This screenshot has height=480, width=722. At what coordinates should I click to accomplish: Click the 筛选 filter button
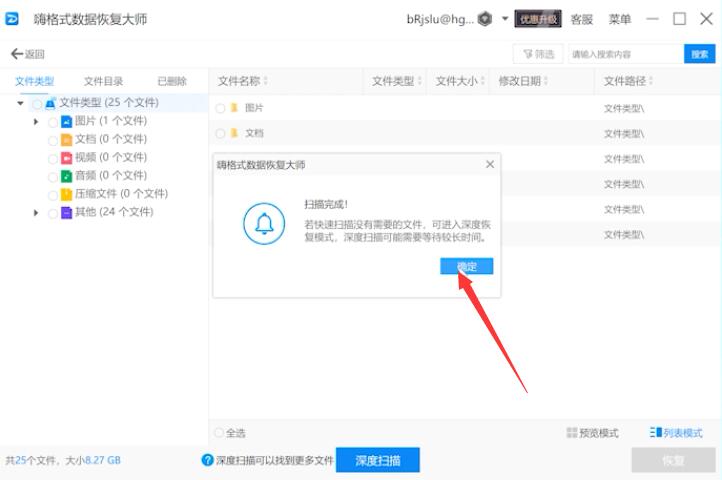pos(538,54)
